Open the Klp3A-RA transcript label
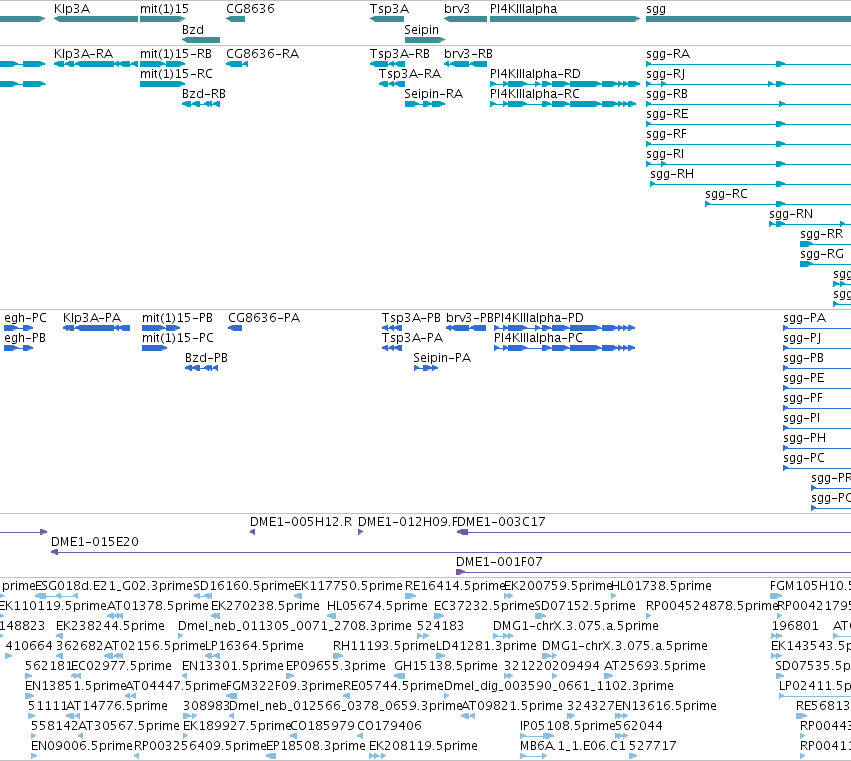This screenshot has height=761, width=851. click(x=84, y=54)
